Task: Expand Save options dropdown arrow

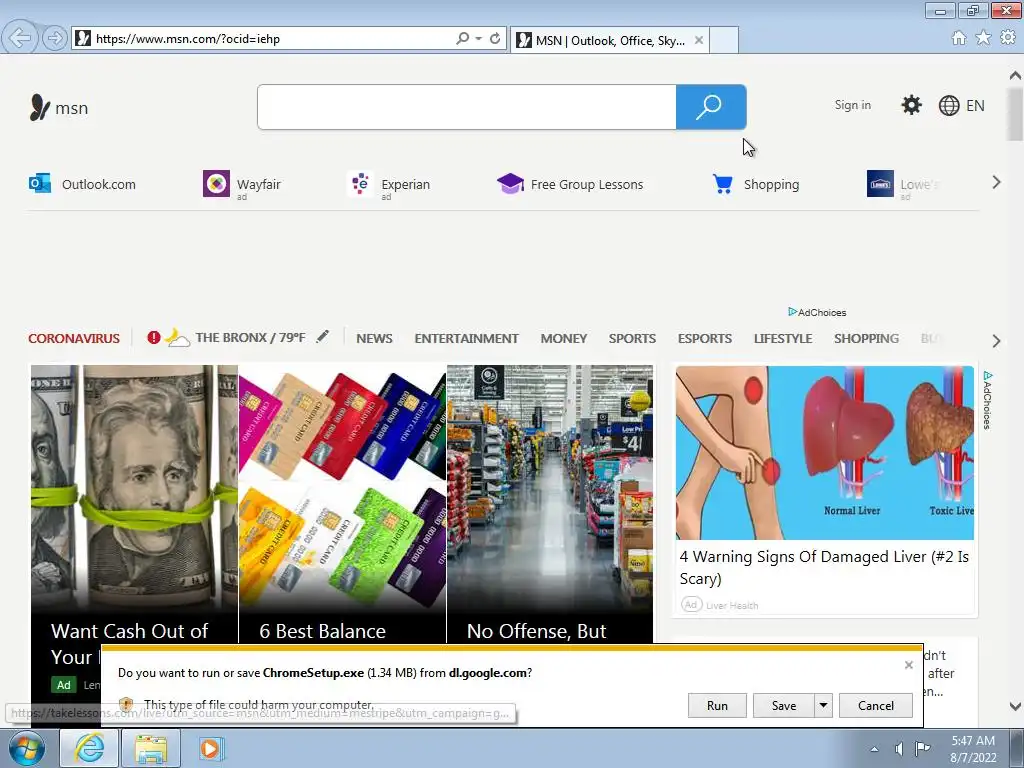Action: tap(824, 705)
